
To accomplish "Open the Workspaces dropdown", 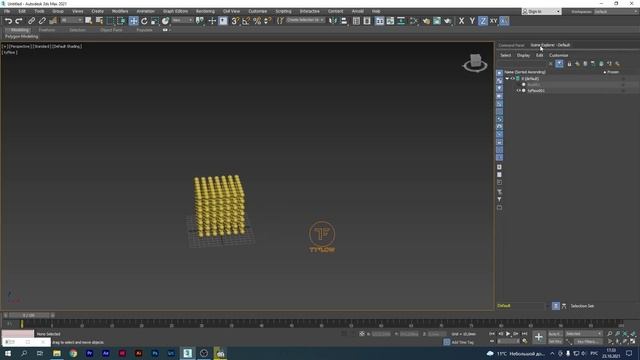I will 617,11.
